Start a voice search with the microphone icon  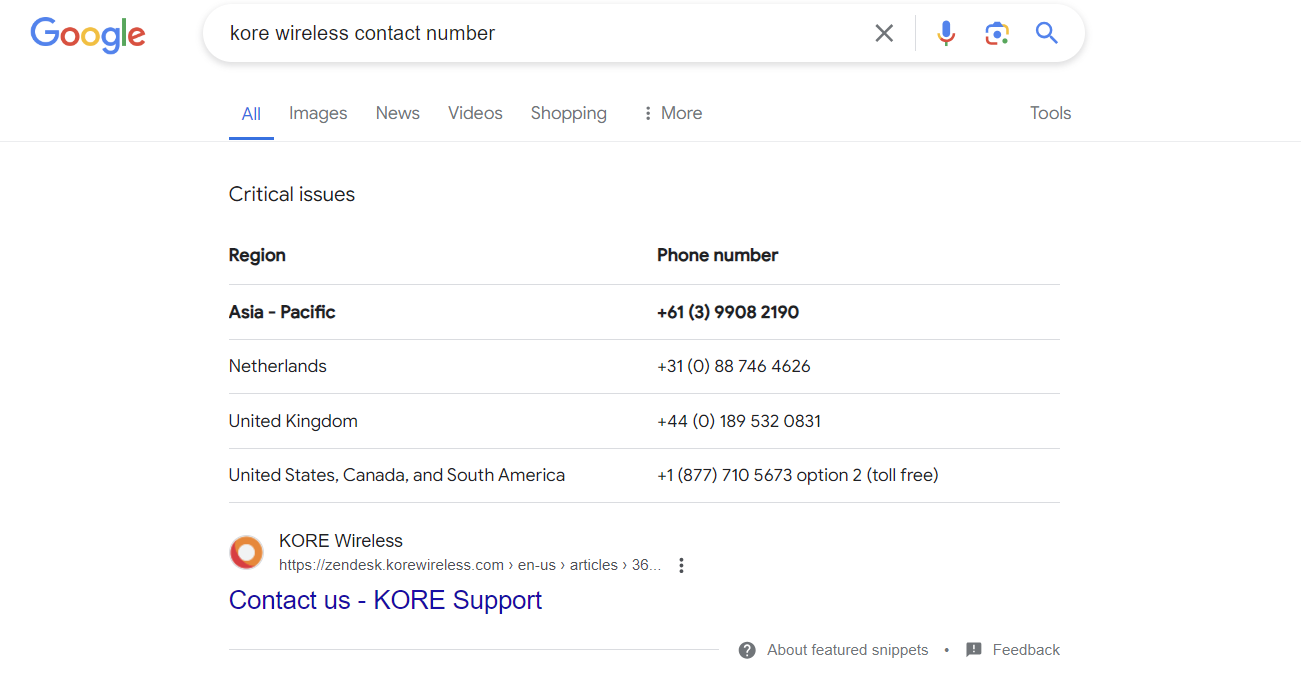coord(946,33)
